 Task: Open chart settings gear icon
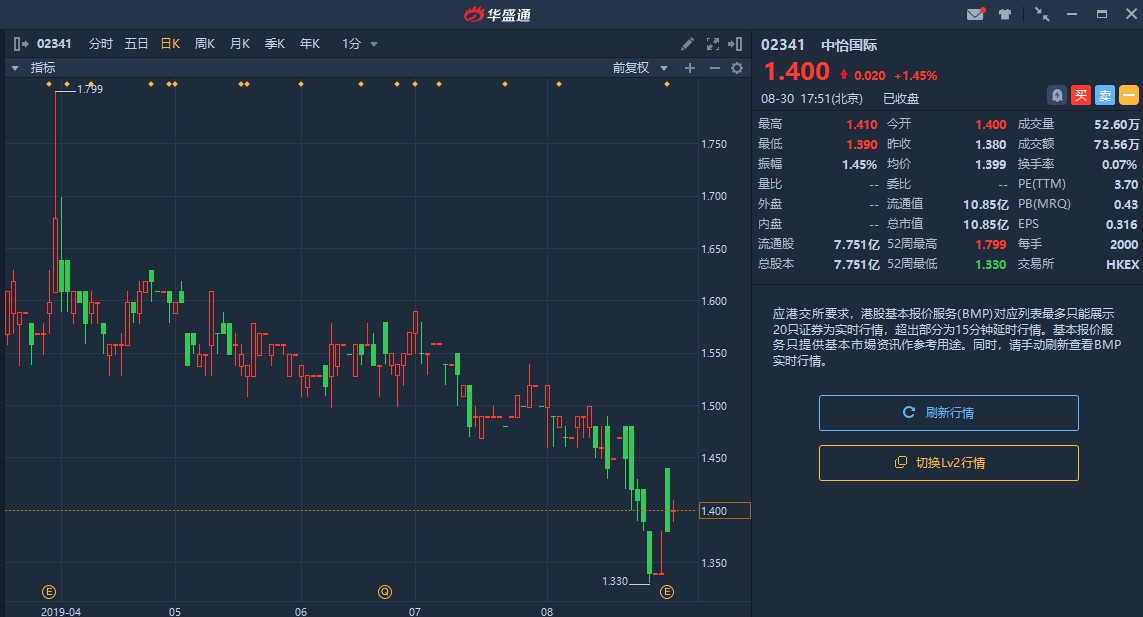tap(737, 68)
